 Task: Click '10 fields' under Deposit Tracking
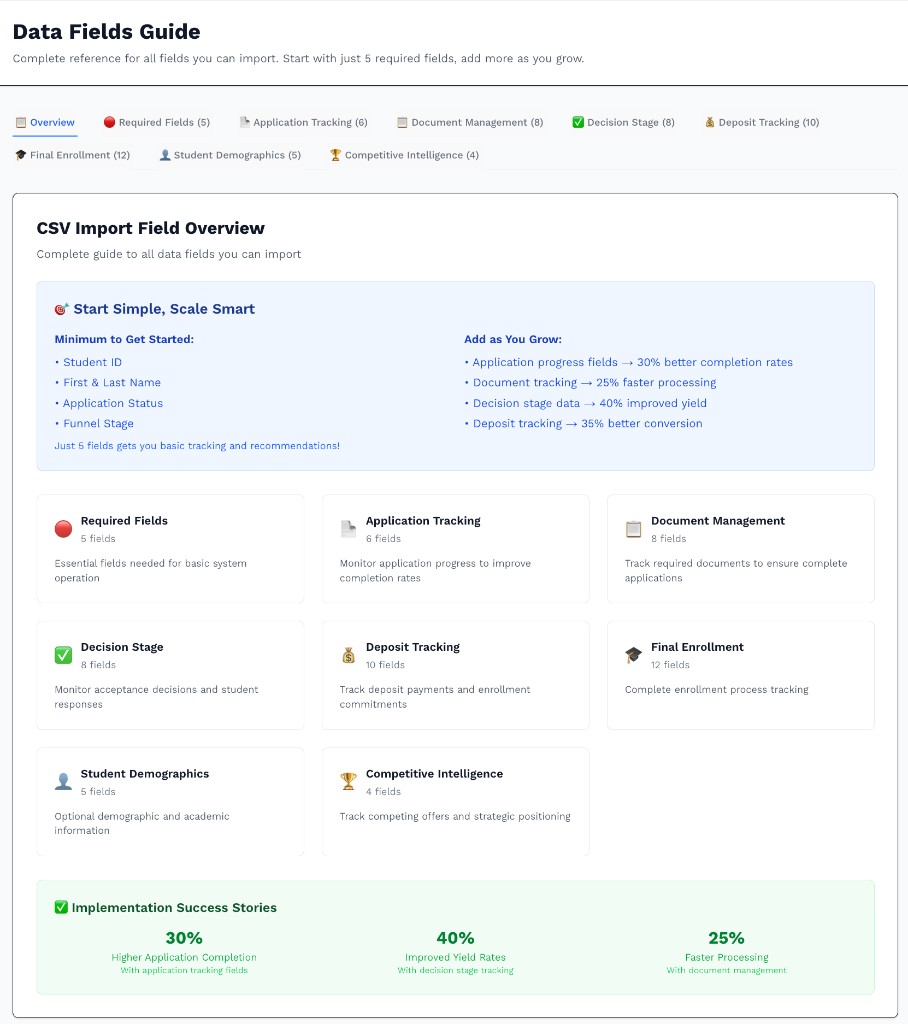(x=385, y=665)
